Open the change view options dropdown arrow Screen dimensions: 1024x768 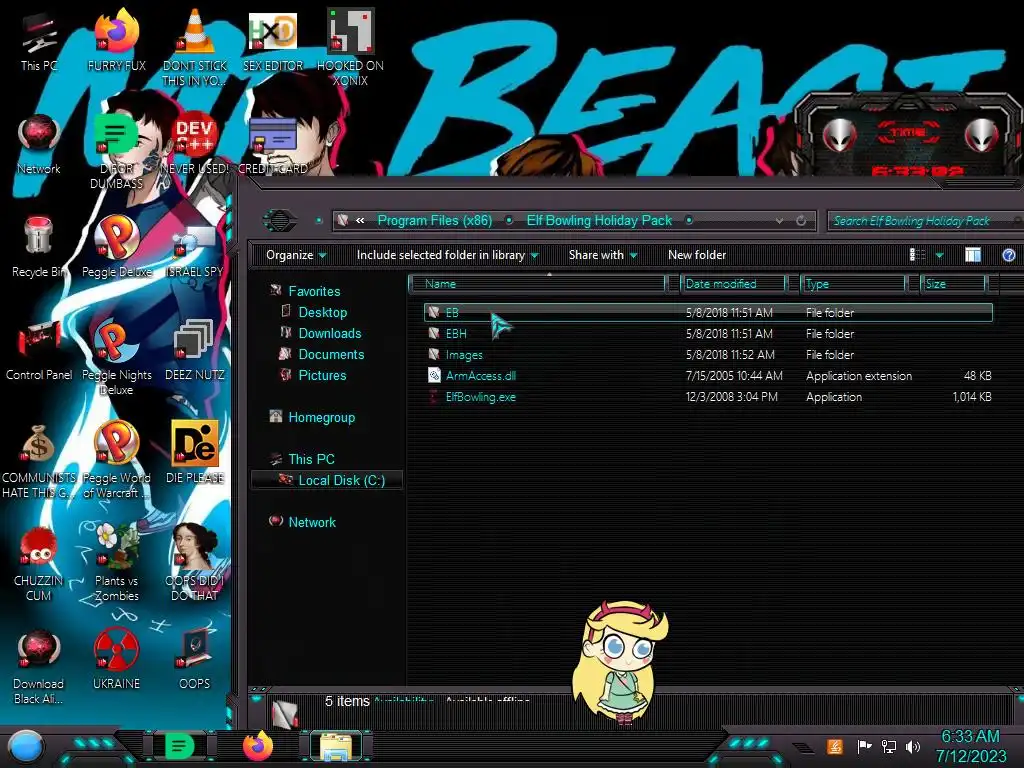(939, 255)
